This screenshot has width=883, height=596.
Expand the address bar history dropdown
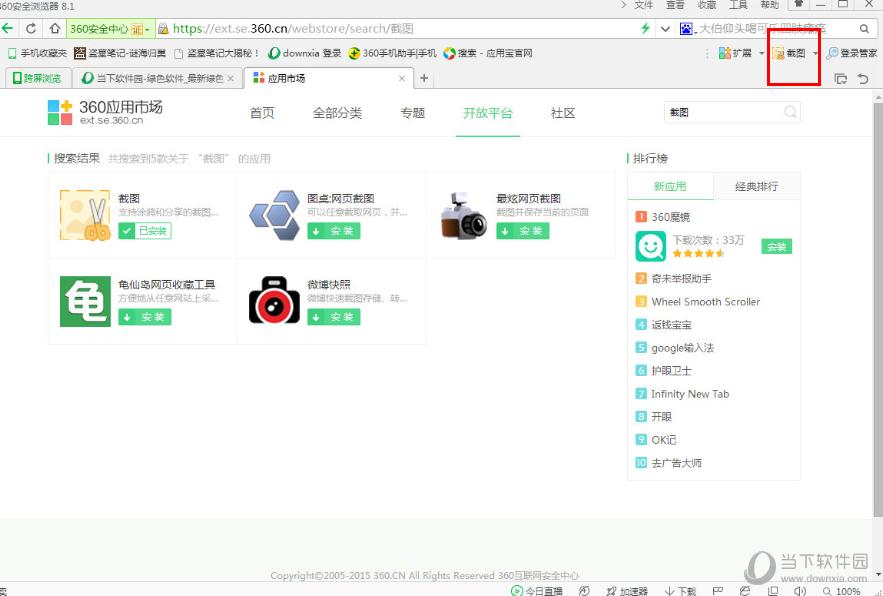665,28
